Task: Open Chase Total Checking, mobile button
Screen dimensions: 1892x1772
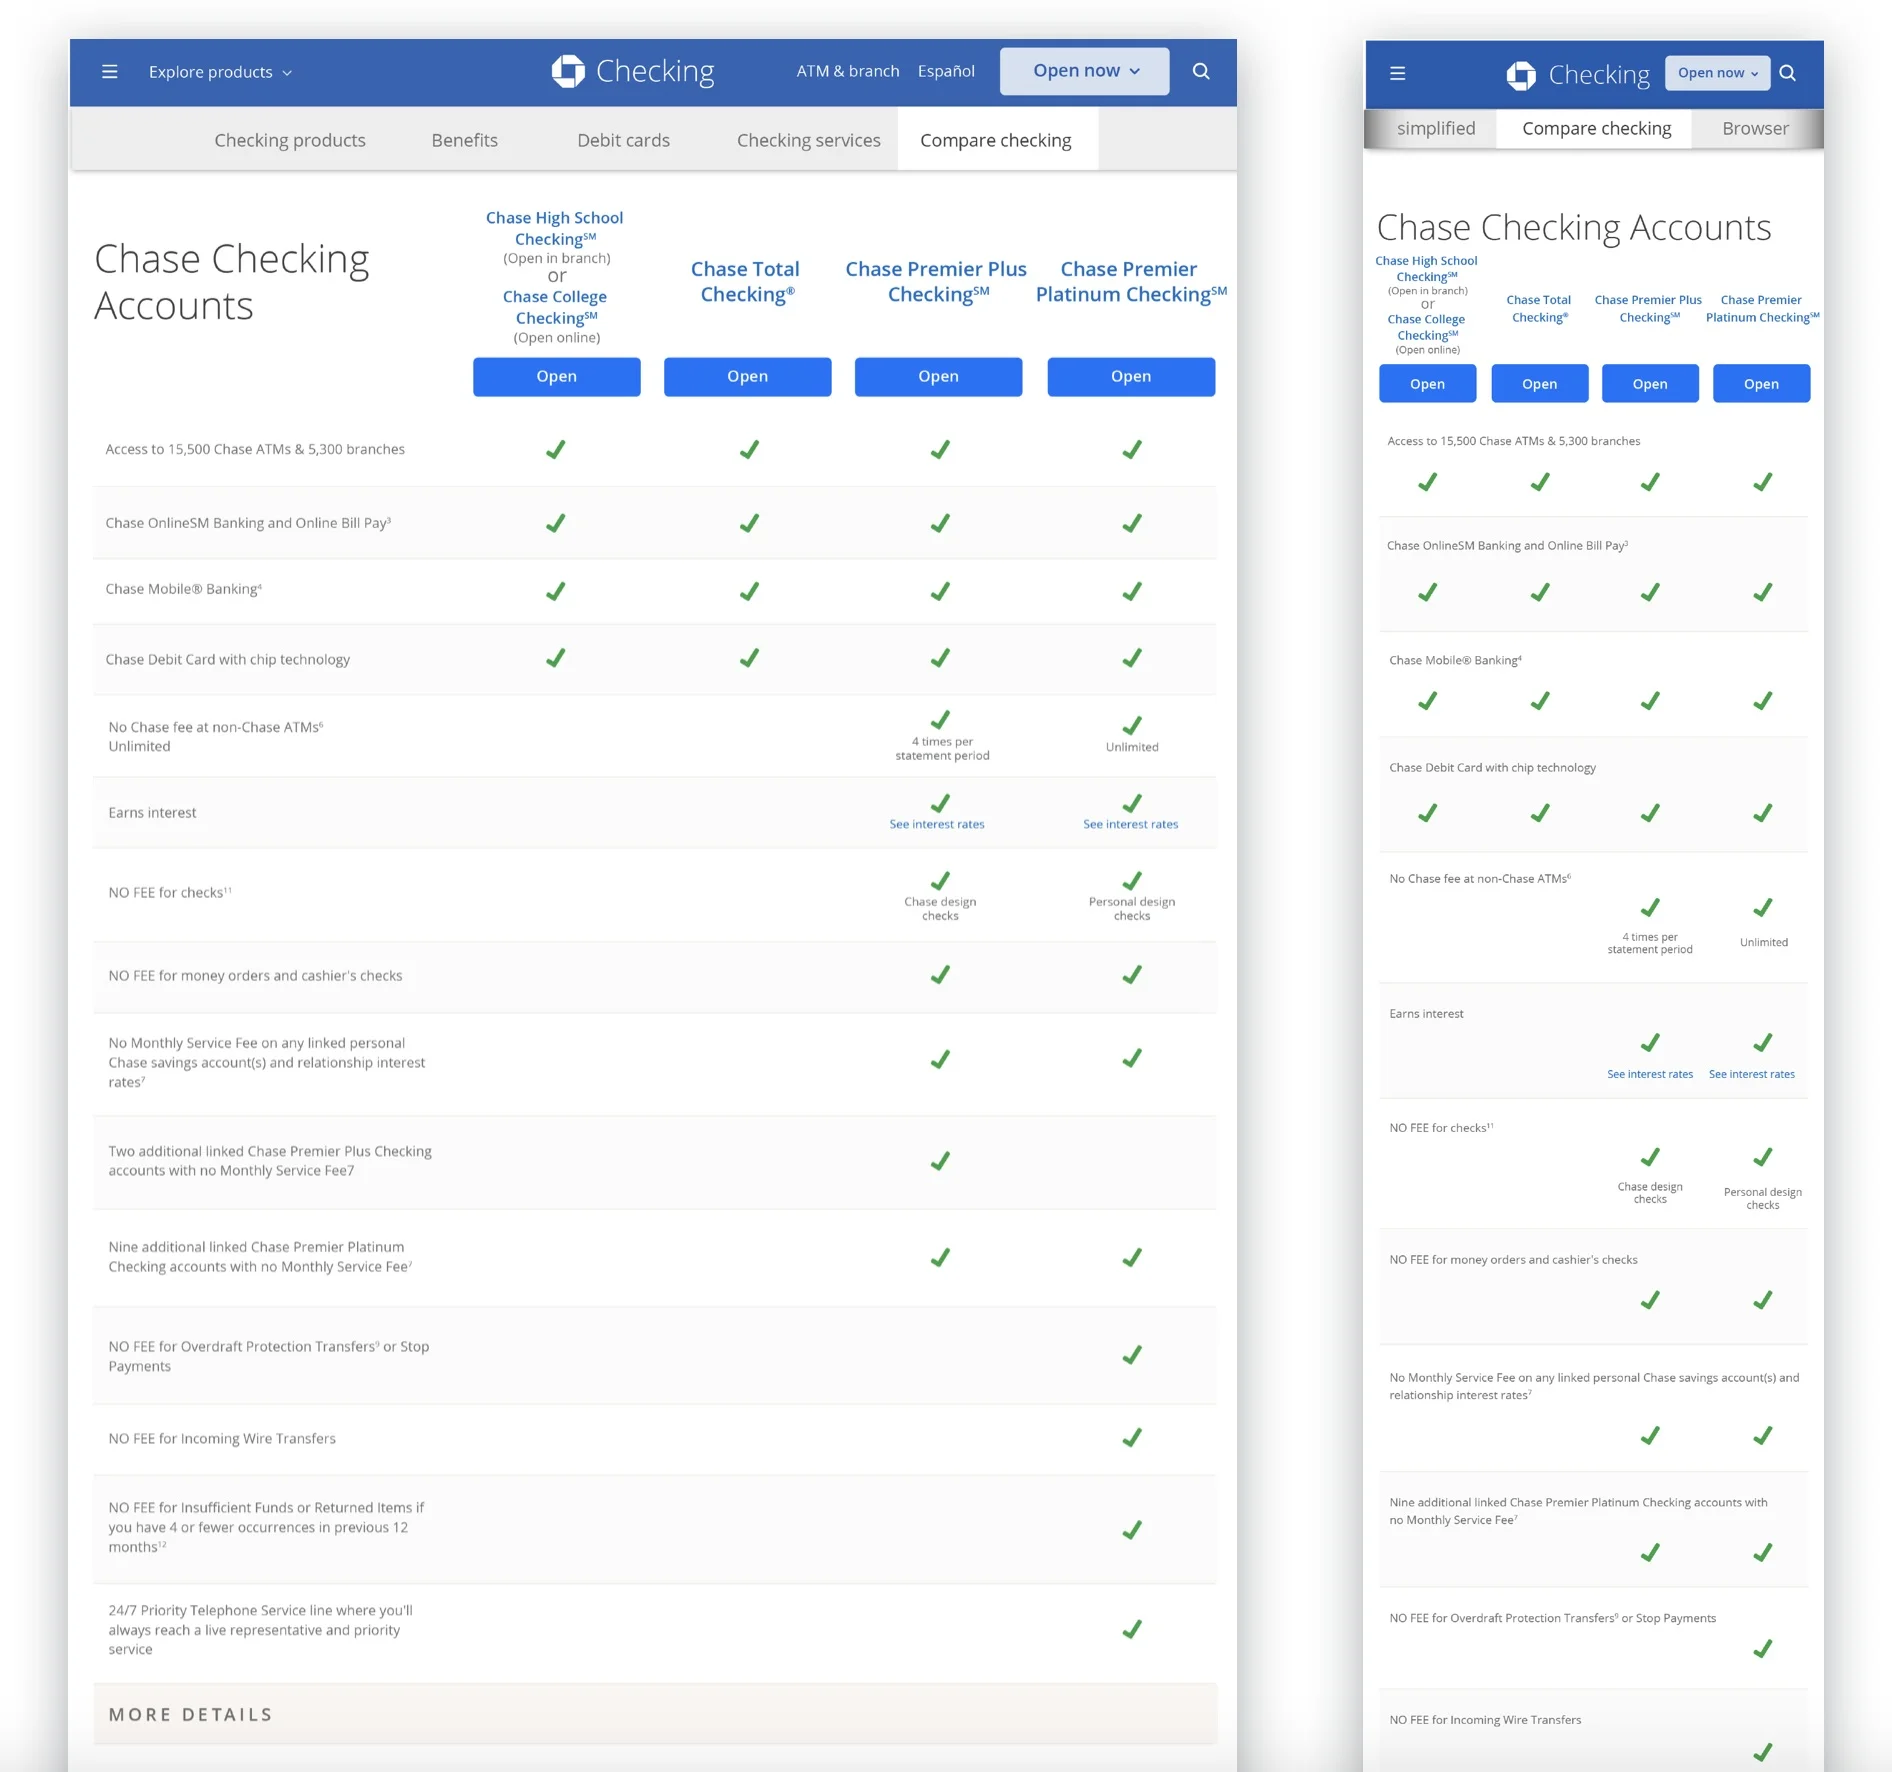Action: click(x=1539, y=384)
